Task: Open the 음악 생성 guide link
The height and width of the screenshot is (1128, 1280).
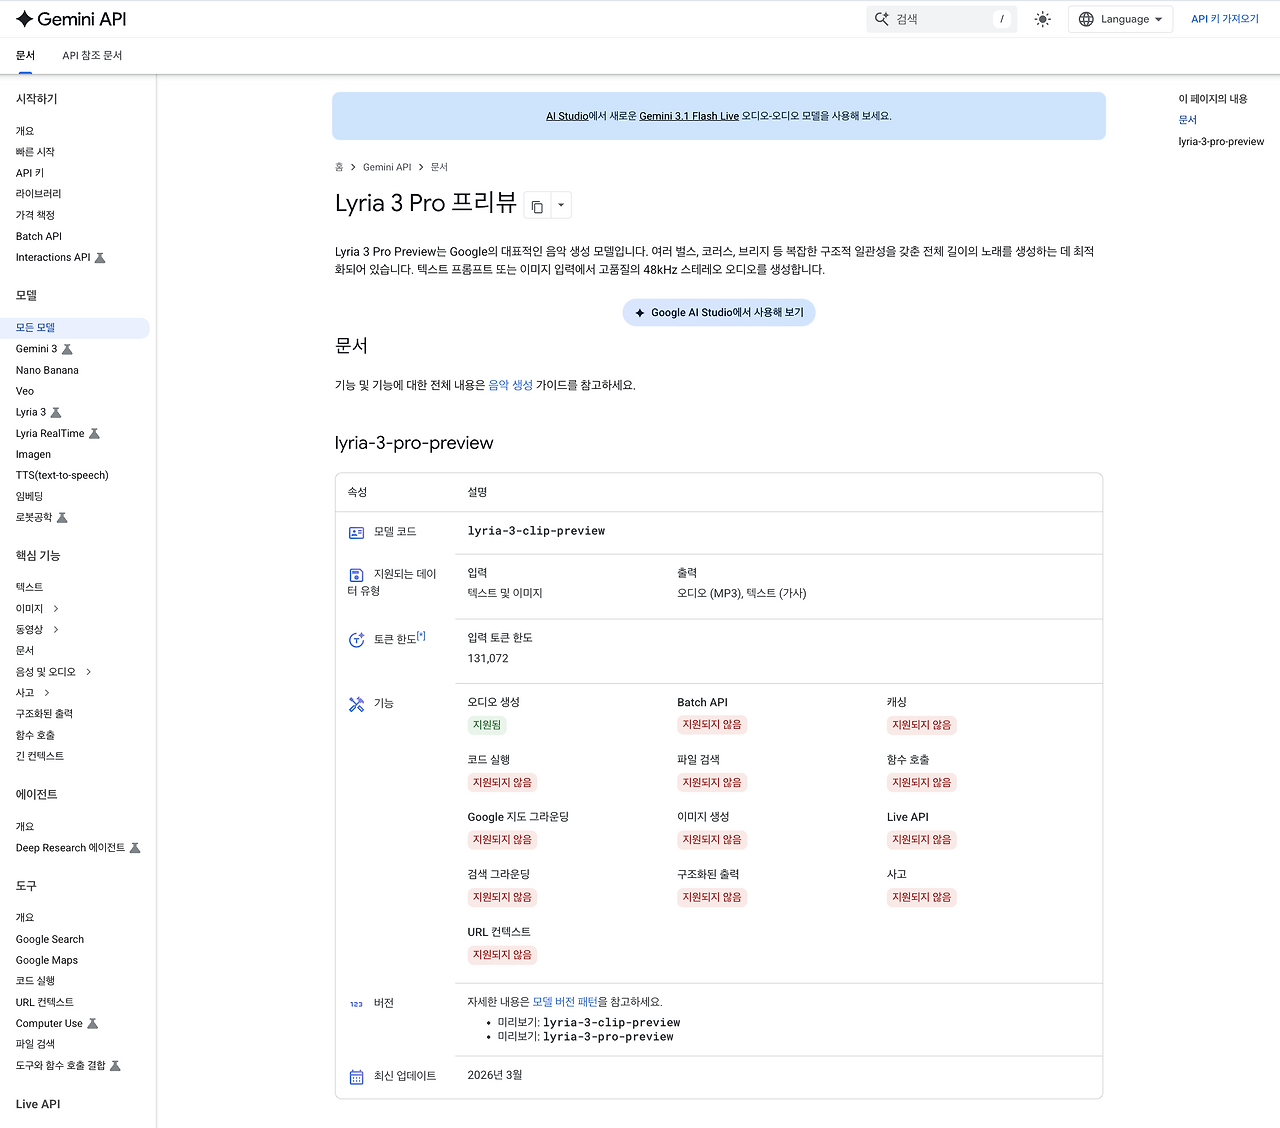Action: tap(510, 385)
